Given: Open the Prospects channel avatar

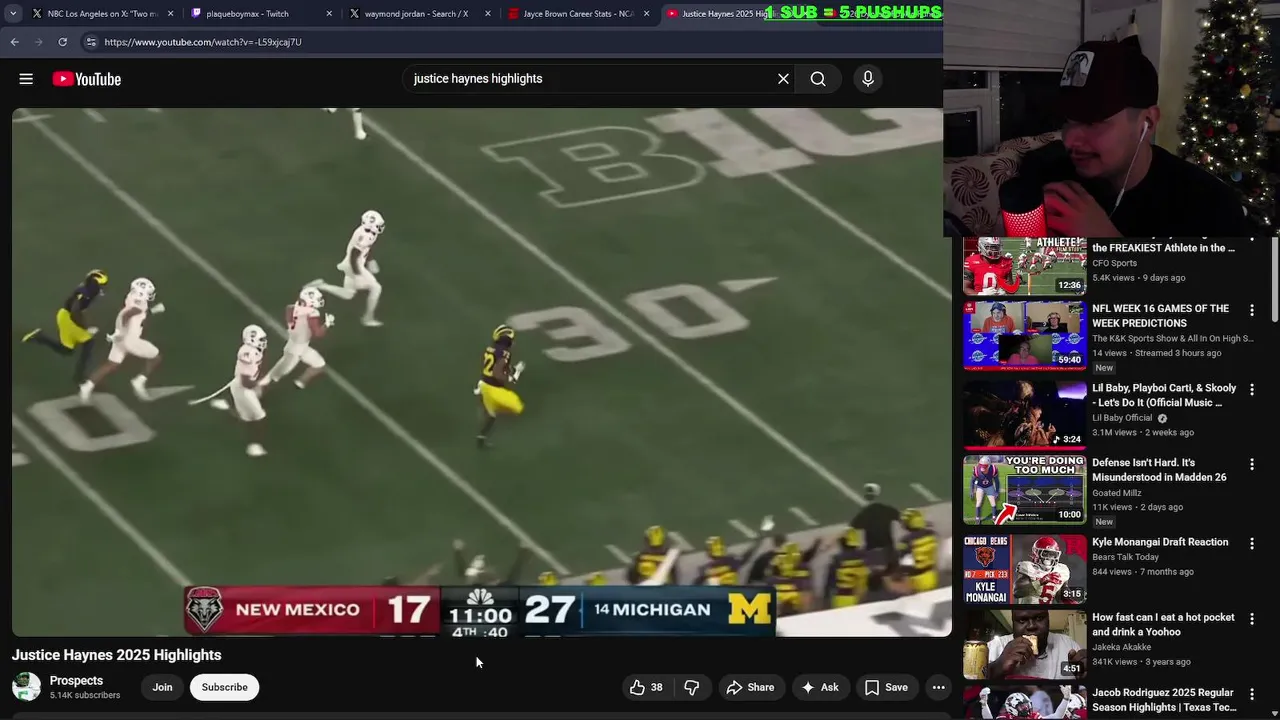Looking at the screenshot, I should pyautogui.click(x=26, y=687).
